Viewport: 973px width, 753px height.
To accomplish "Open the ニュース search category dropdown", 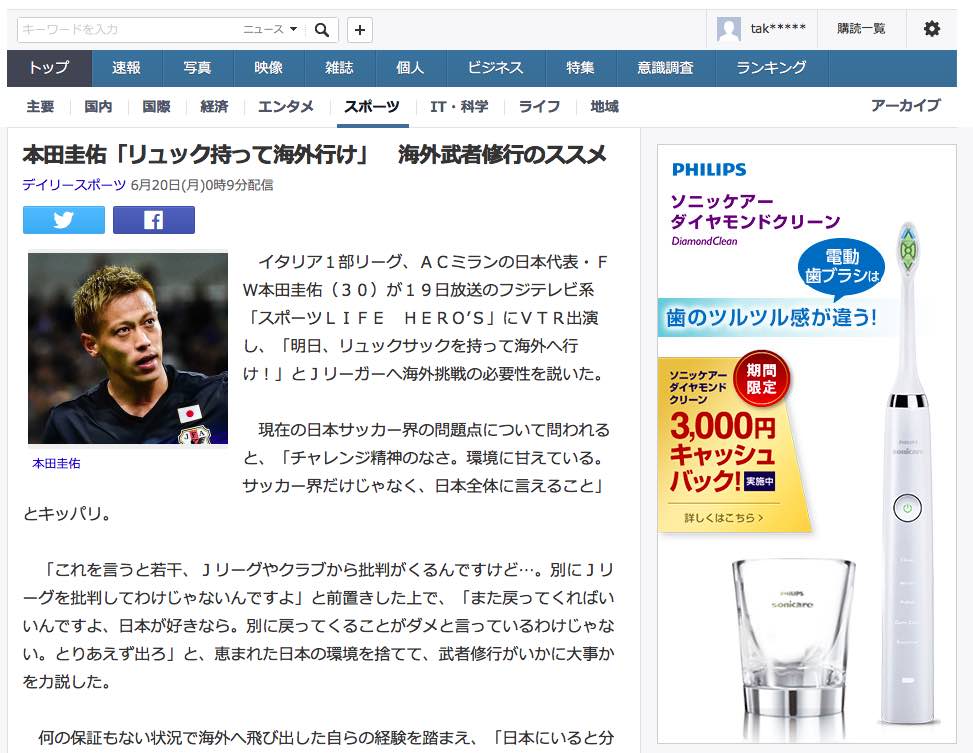I will pyautogui.click(x=270, y=29).
